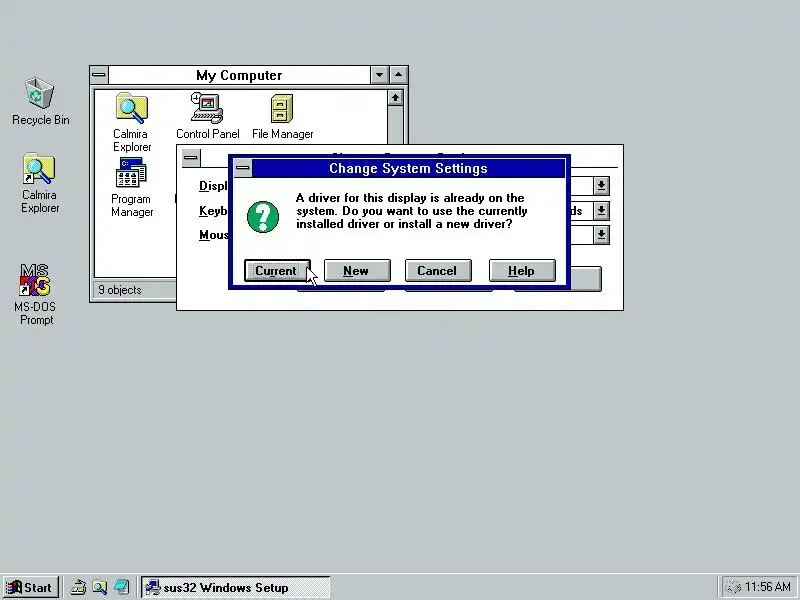Open the Calmira Explorer desktop shortcut
This screenshot has width=800, height=600.
point(40,183)
